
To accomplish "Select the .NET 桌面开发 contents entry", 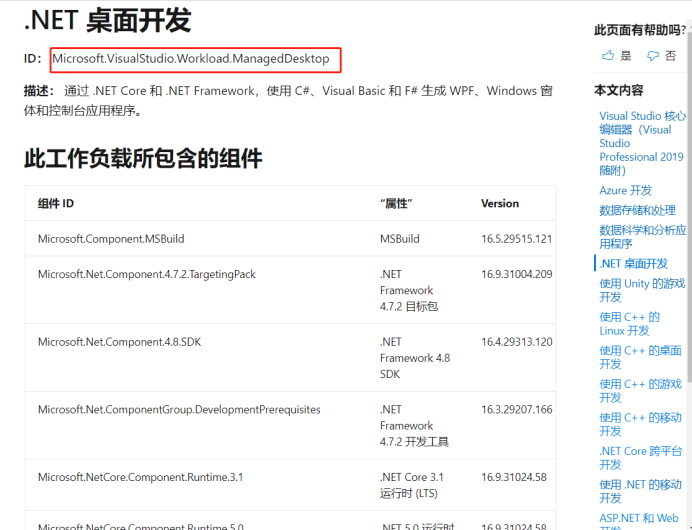I will (x=633, y=263).
